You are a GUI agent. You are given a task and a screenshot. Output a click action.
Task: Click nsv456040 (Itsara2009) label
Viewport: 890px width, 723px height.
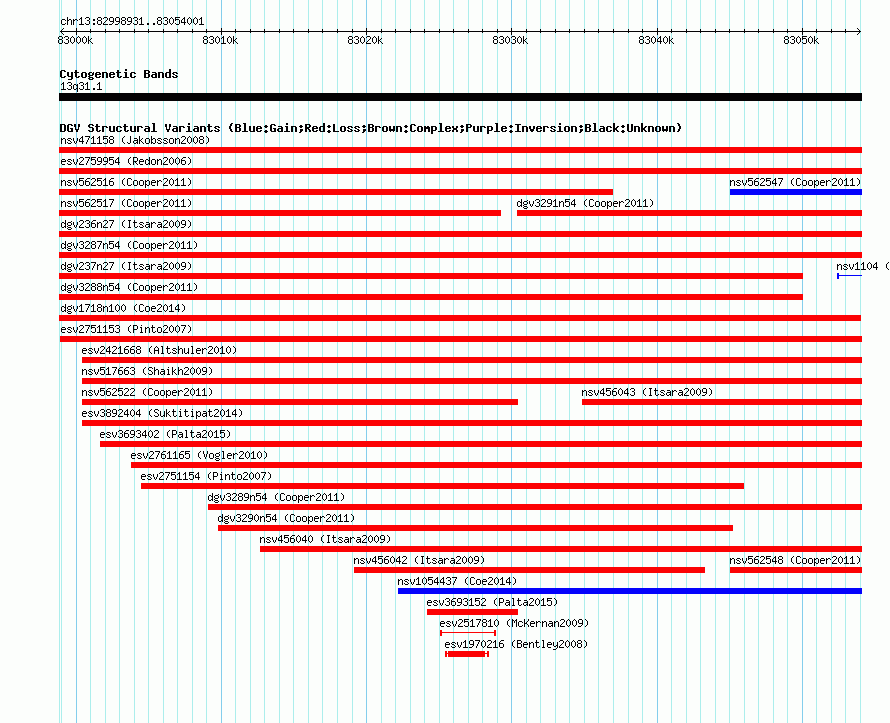(x=325, y=539)
